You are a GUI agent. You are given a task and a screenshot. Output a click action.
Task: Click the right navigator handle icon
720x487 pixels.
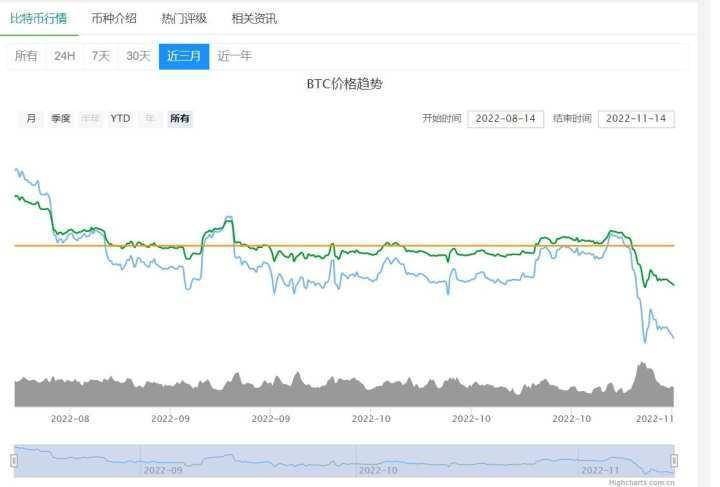[674, 460]
